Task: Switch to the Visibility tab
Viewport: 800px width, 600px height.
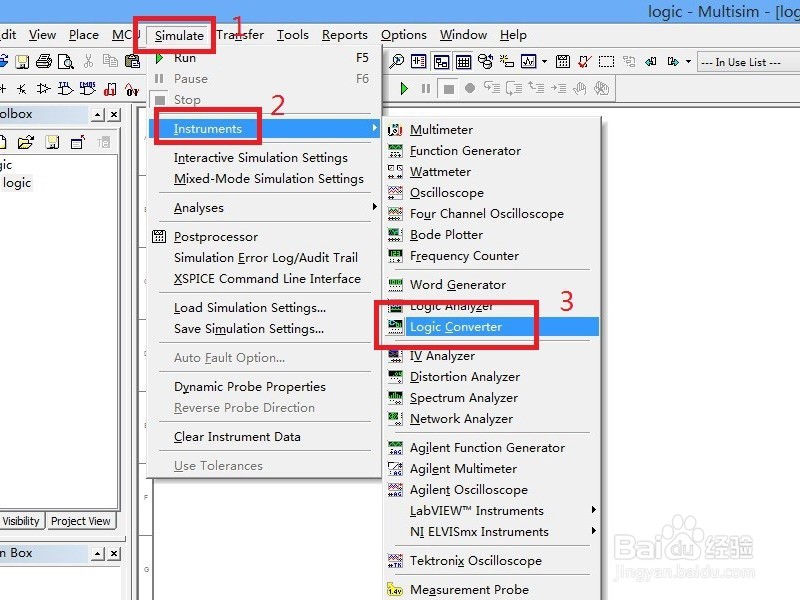Action: click(x=20, y=521)
